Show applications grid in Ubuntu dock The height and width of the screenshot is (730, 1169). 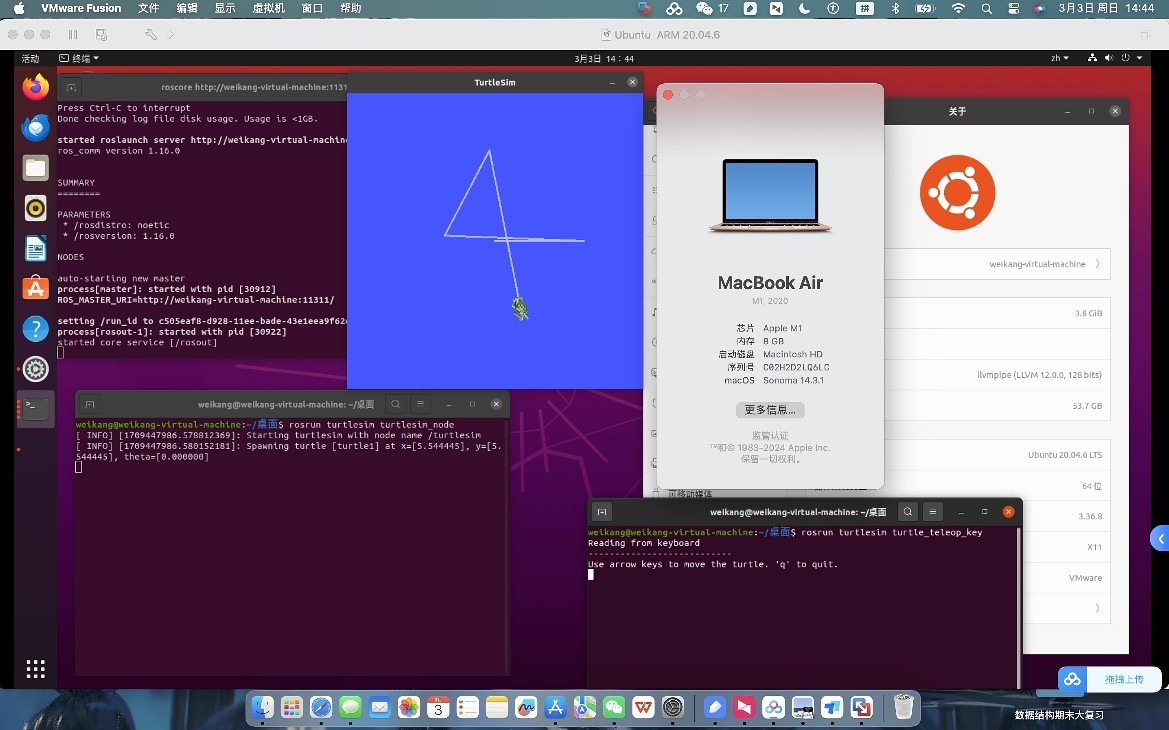click(x=35, y=668)
